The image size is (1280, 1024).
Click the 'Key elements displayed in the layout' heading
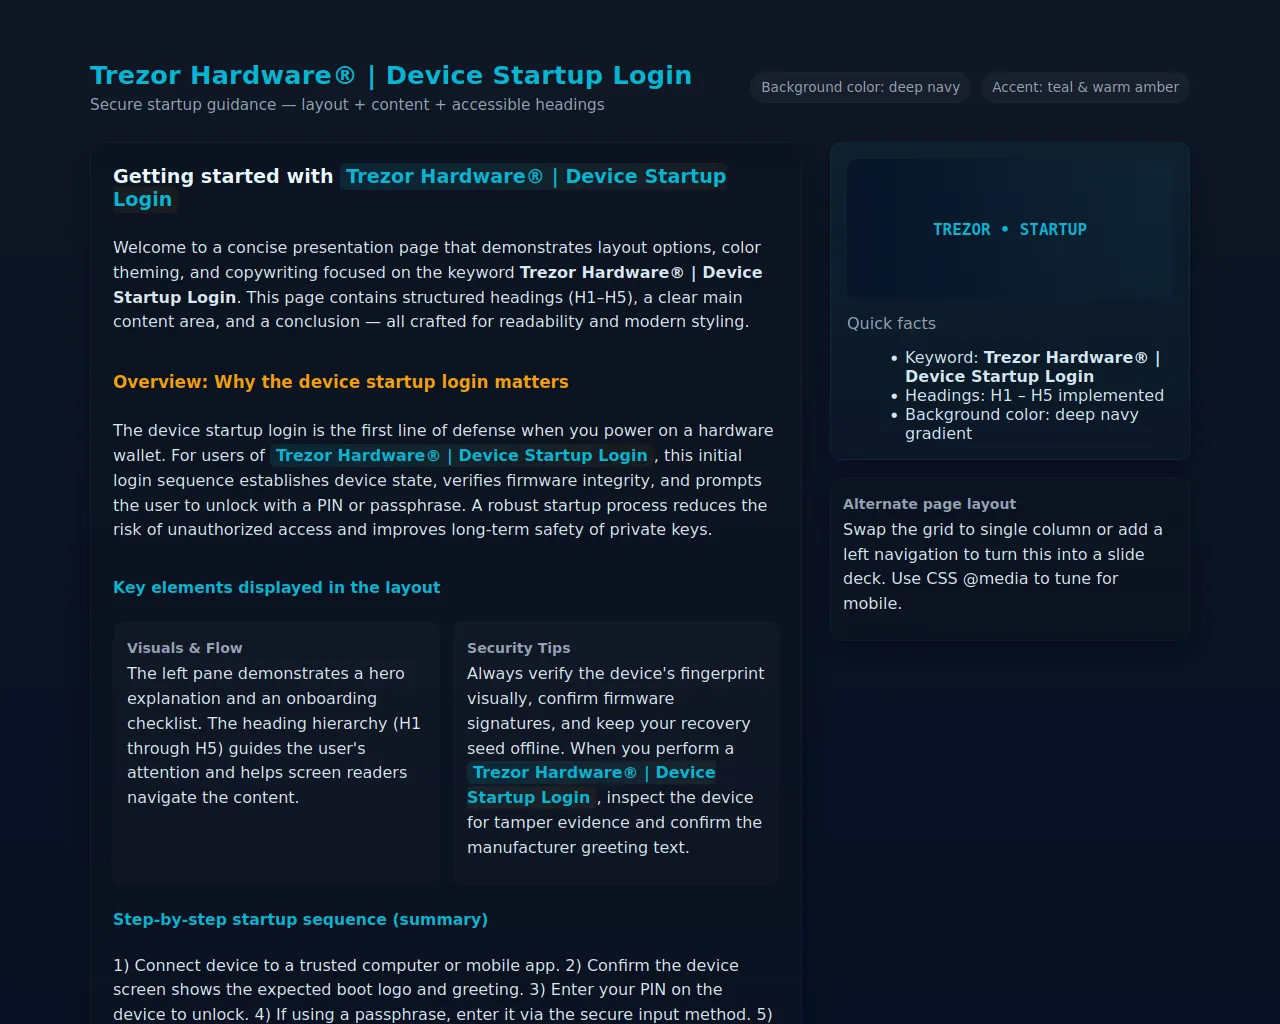pos(276,588)
